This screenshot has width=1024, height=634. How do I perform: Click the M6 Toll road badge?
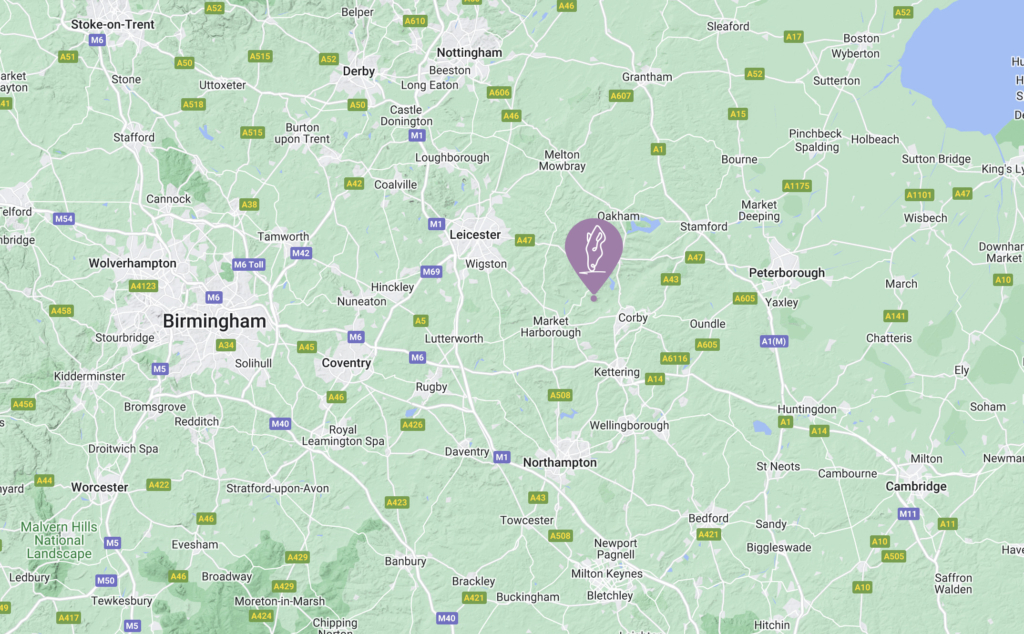[249, 264]
